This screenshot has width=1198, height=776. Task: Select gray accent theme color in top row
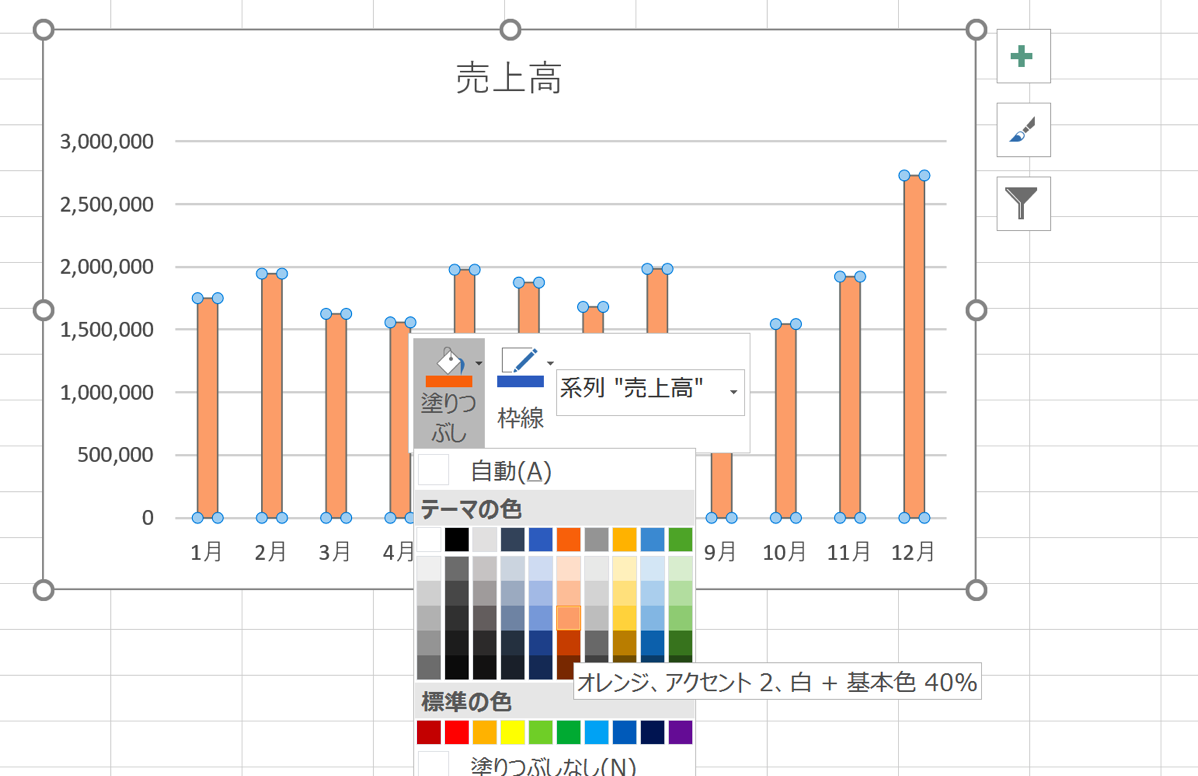(x=597, y=539)
